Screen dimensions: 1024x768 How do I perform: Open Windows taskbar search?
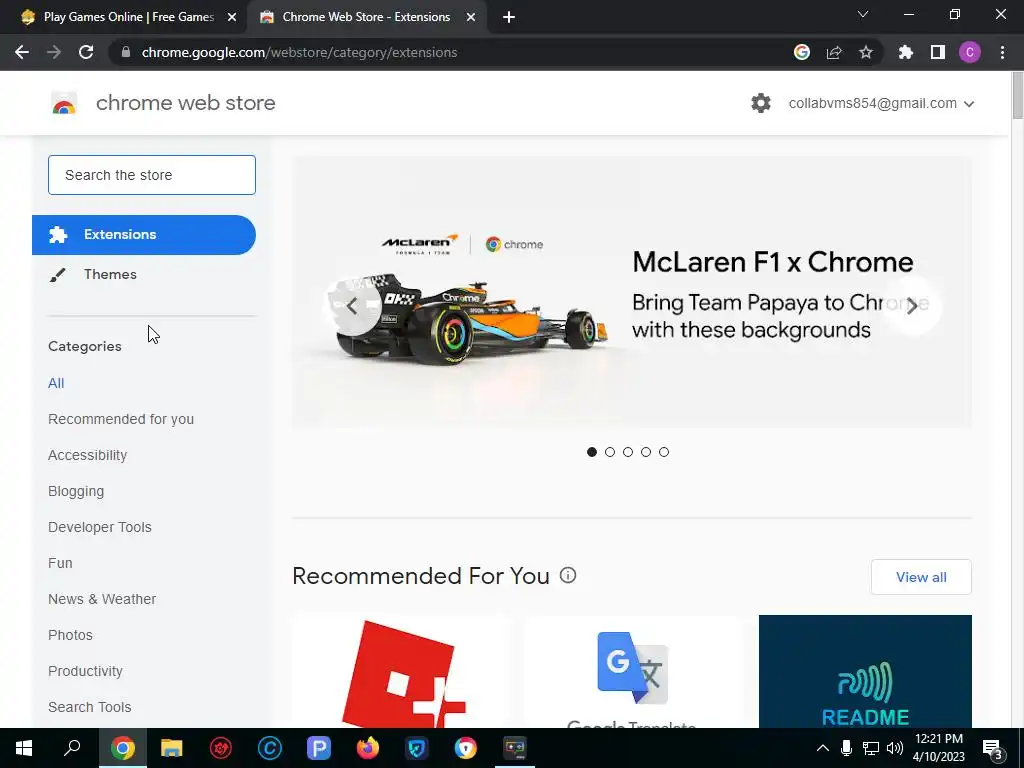click(x=72, y=748)
